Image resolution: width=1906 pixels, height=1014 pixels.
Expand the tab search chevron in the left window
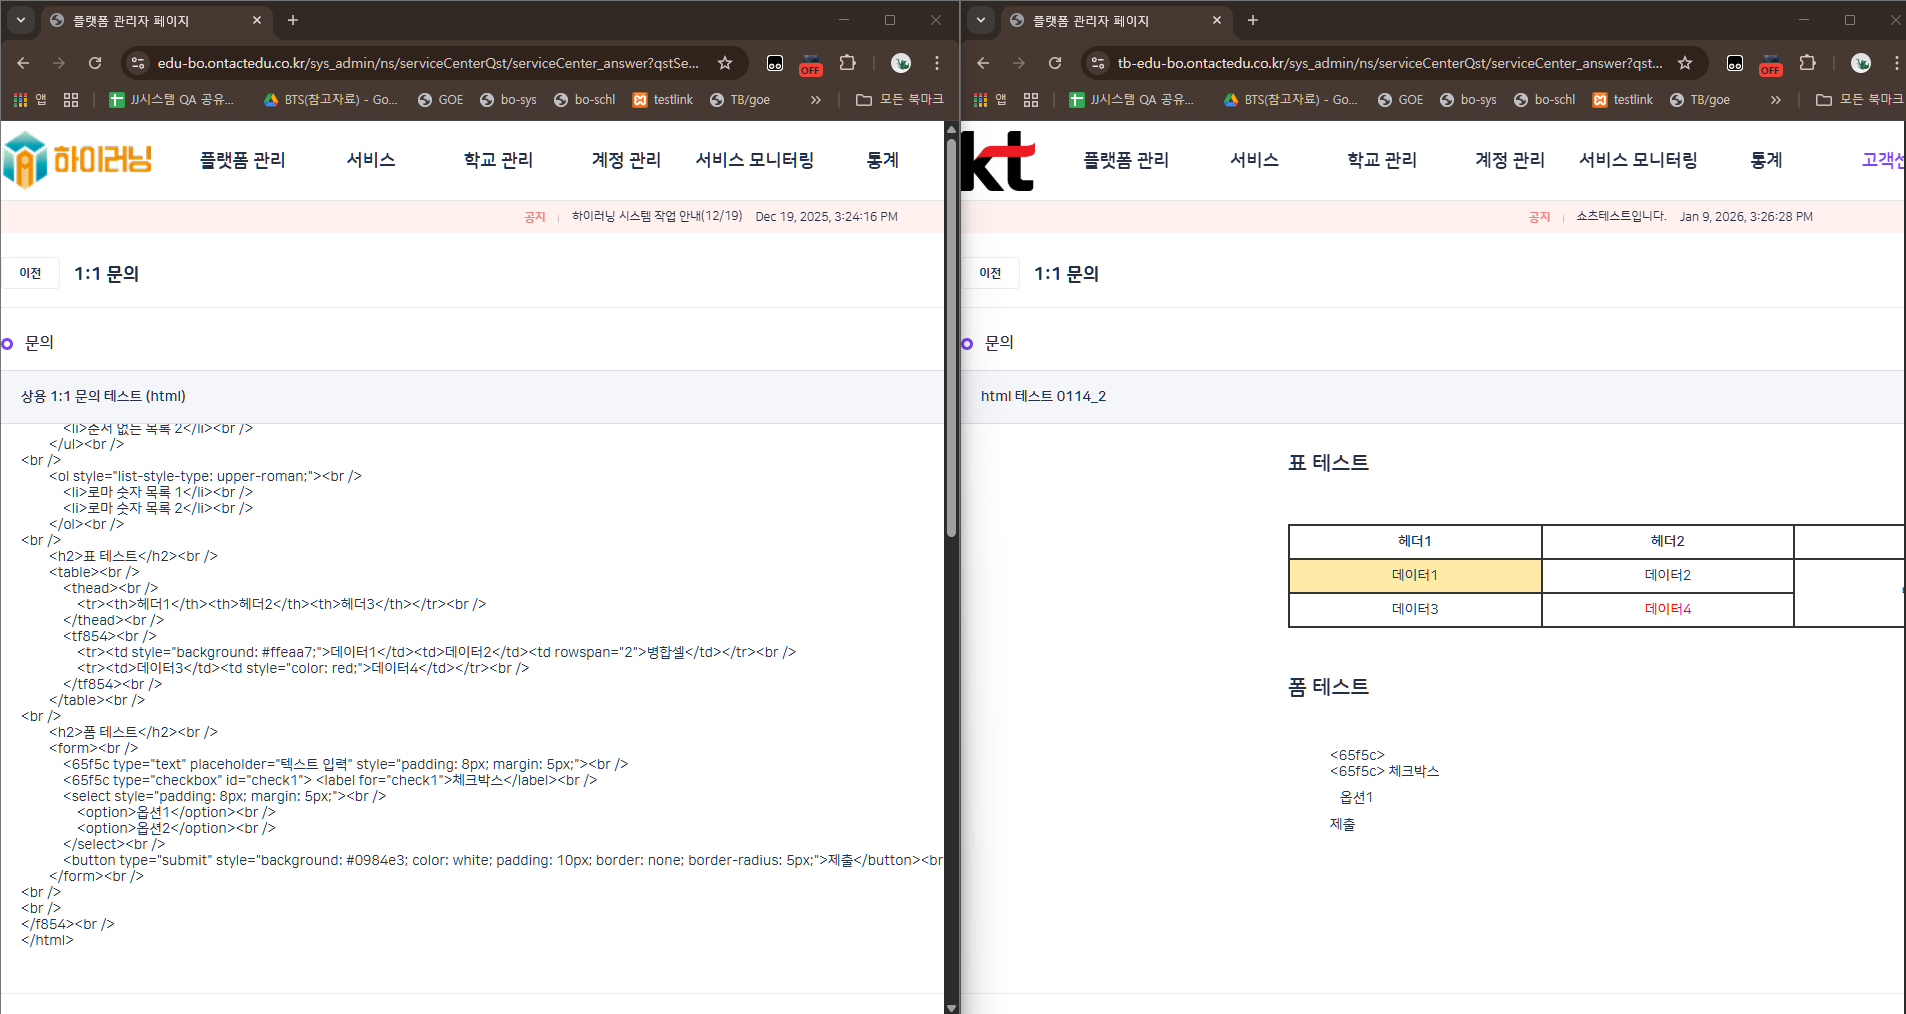[21, 20]
